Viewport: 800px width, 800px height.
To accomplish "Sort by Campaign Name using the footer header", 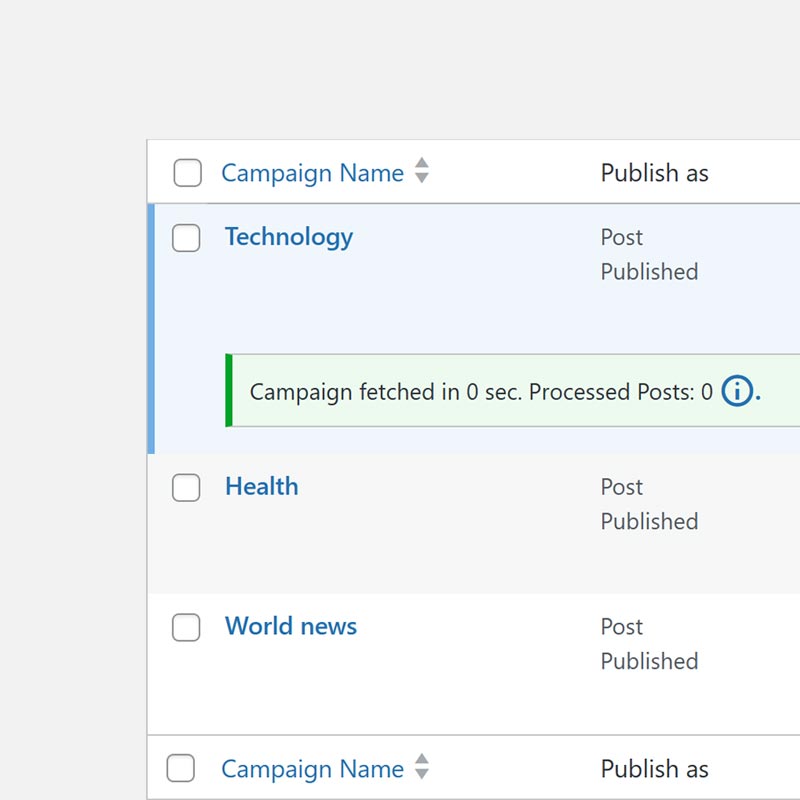I will coord(312,769).
